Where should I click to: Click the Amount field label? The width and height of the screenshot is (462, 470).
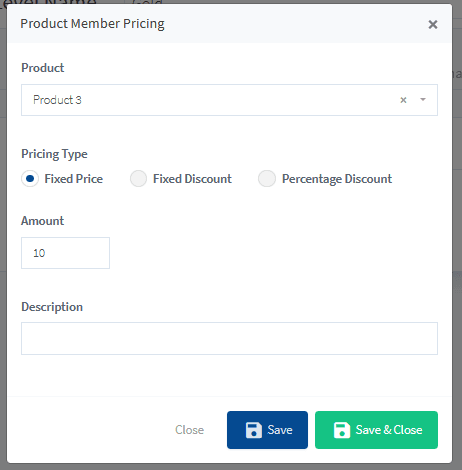pyautogui.click(x=42, y=221)
